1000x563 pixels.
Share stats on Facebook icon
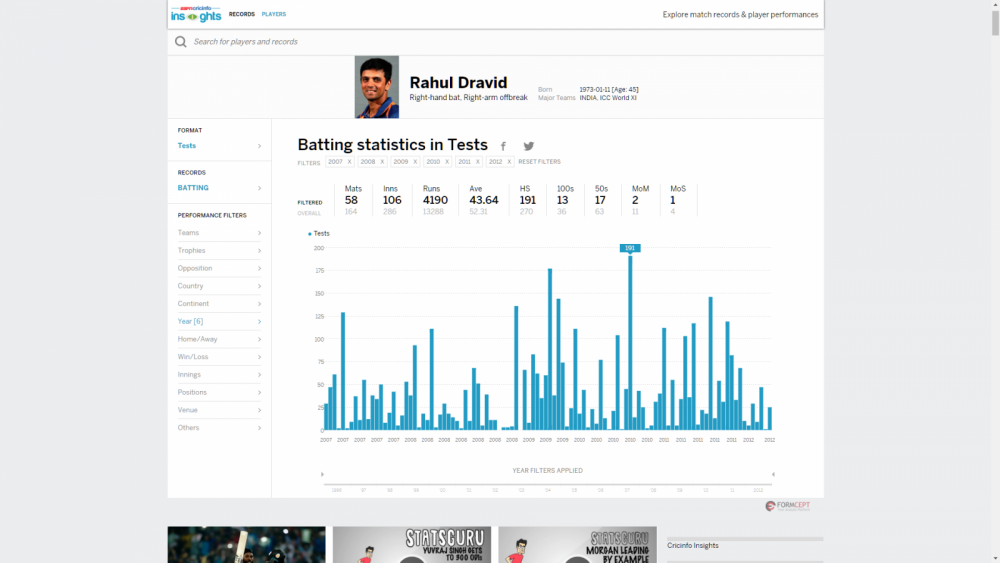(503, 147)
